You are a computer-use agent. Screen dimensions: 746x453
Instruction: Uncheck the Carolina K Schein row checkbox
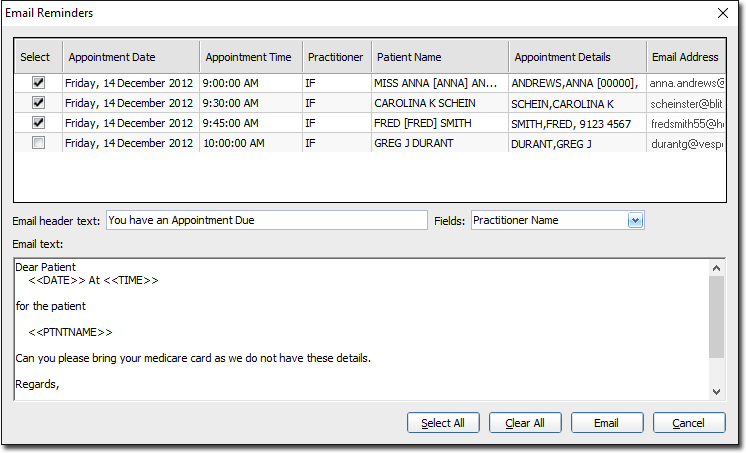[38, 103]
